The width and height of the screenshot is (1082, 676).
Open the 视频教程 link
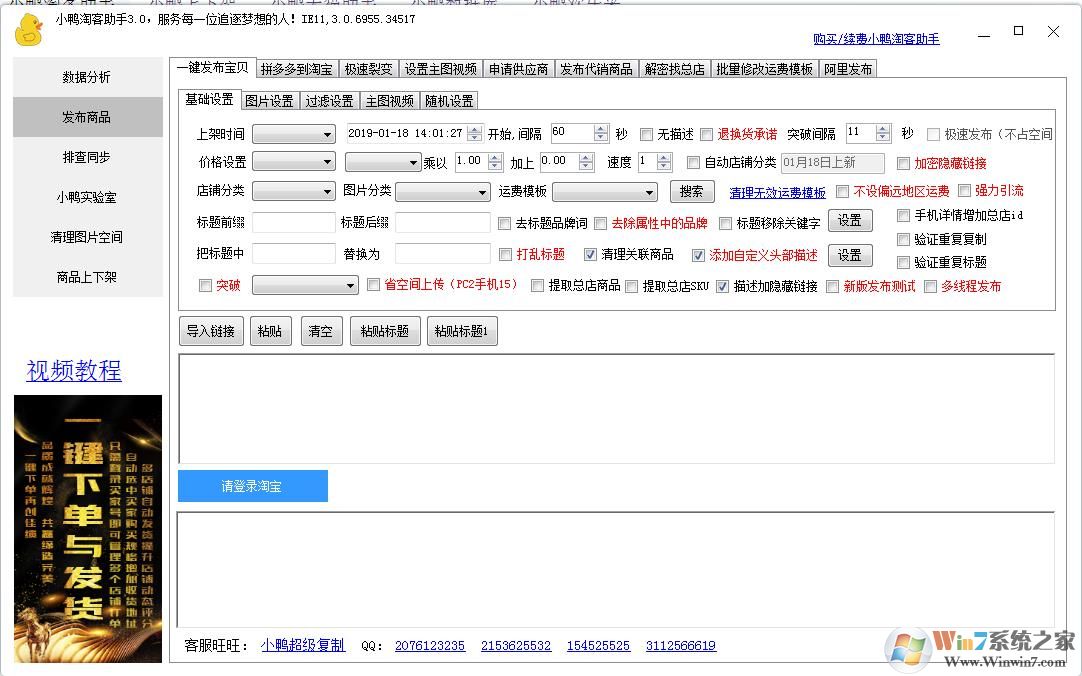(72, 372)
